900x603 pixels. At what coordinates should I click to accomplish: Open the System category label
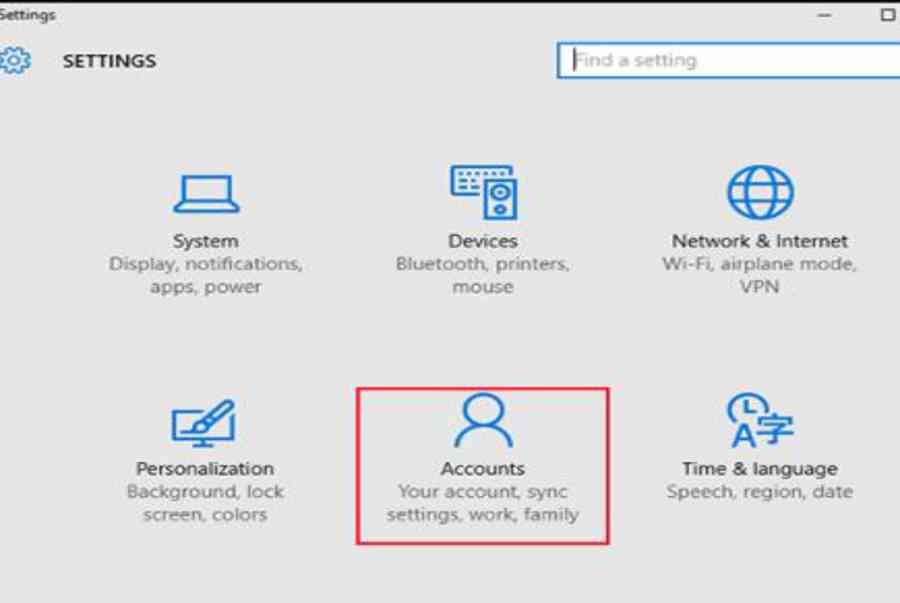(205, 241)
